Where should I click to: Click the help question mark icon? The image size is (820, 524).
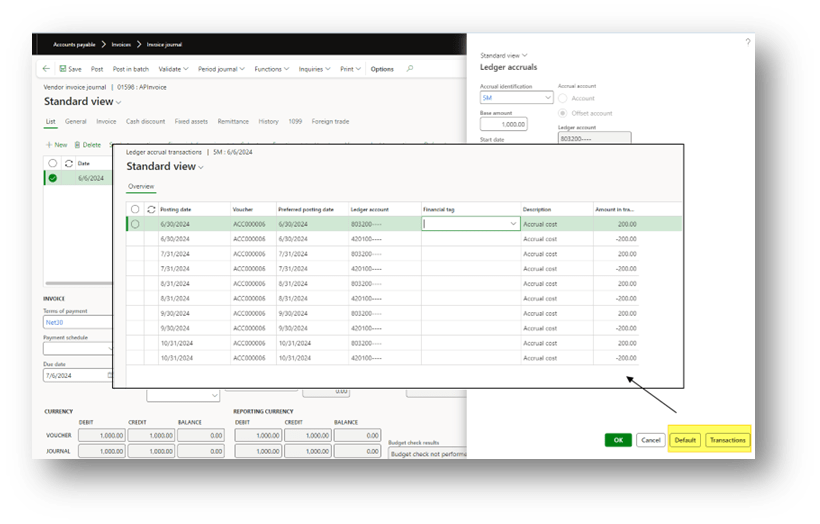coord(747,42)
